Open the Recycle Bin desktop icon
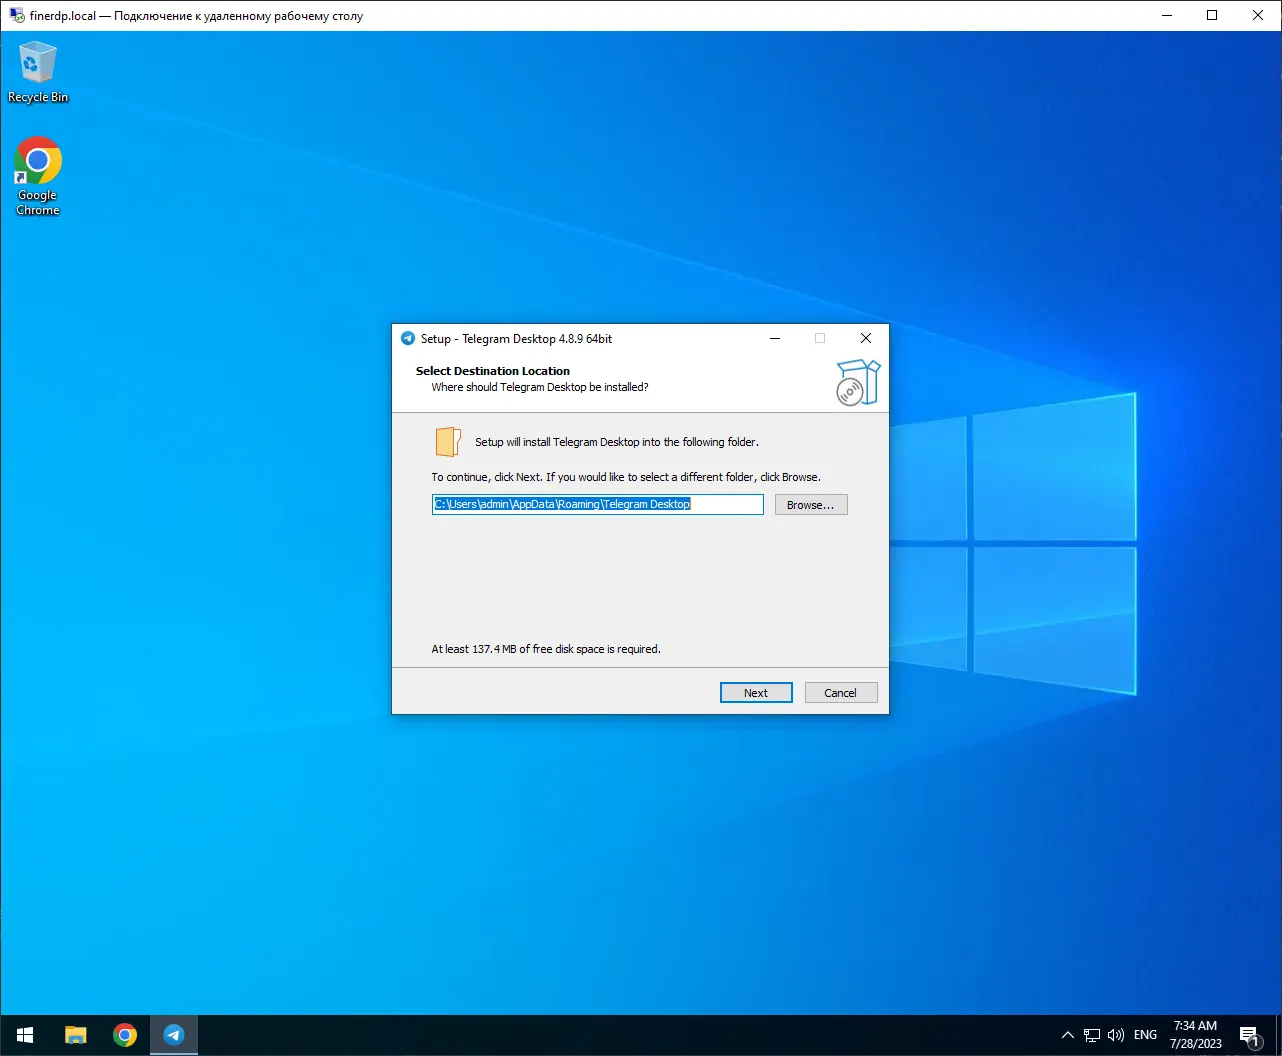 [x=38, y=71]
